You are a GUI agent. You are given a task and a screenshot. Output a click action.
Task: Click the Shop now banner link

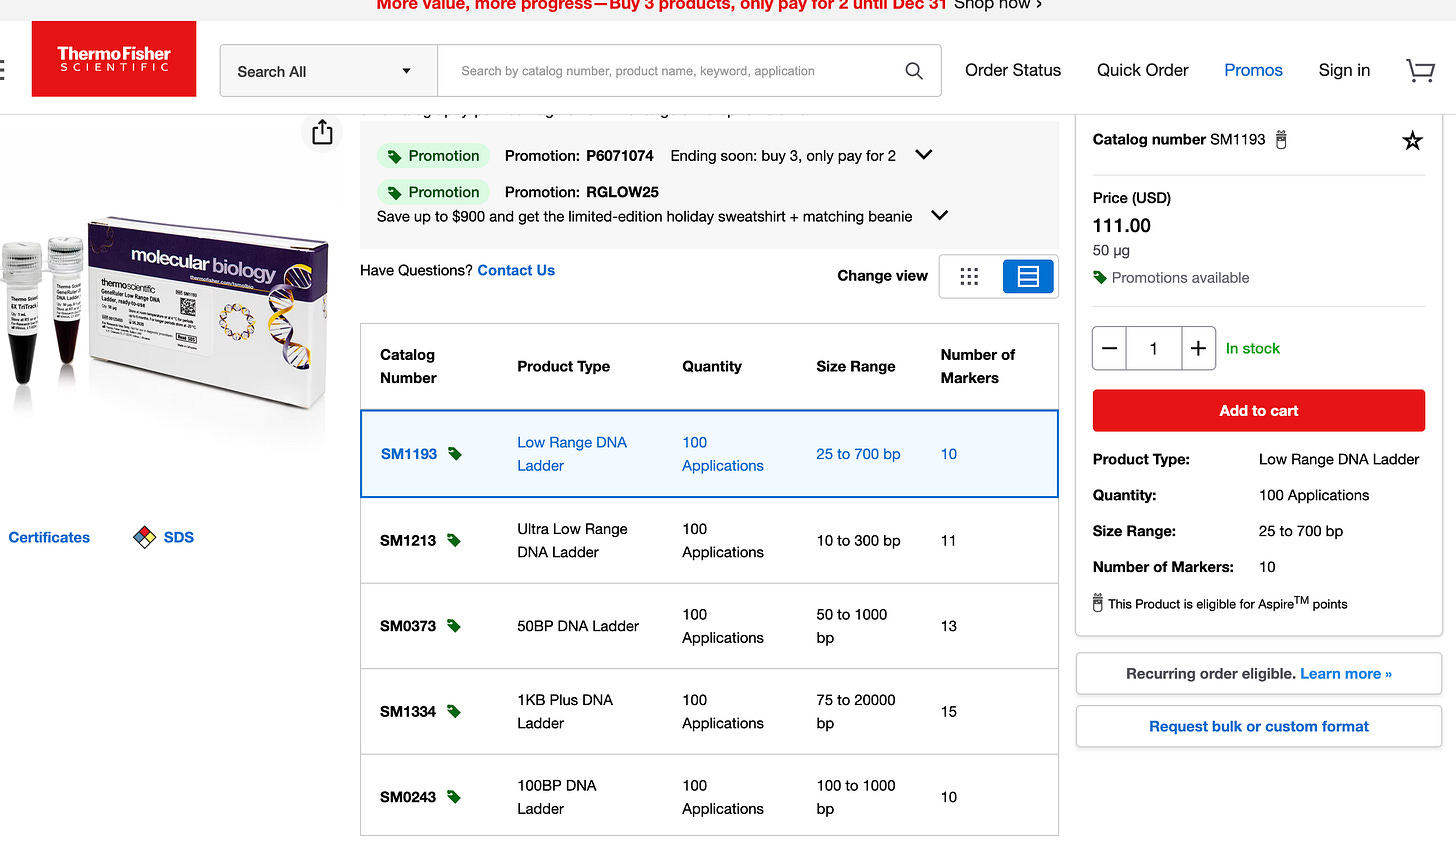[998, 5]
